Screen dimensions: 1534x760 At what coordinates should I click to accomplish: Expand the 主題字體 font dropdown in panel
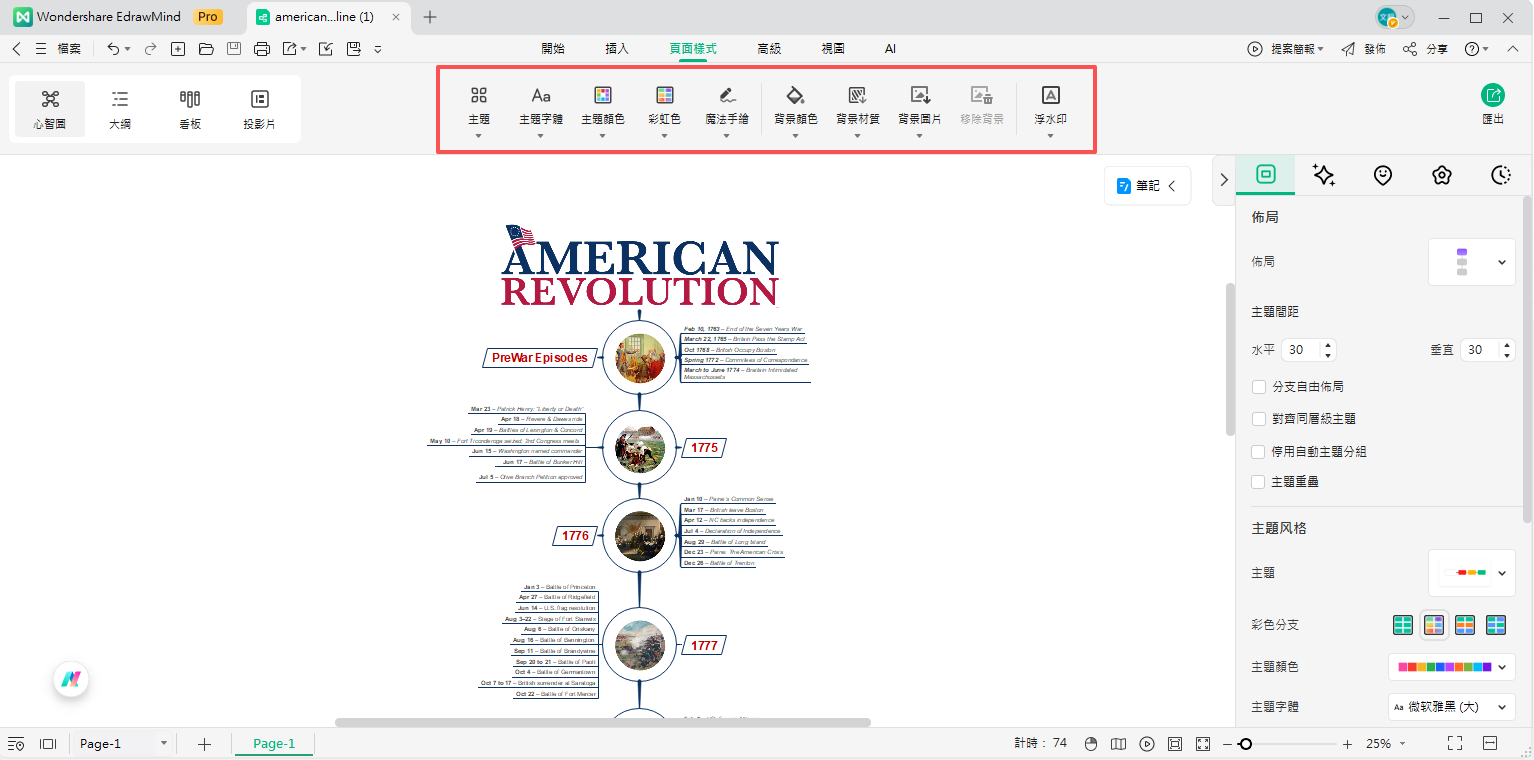[x=1451, y=707]
